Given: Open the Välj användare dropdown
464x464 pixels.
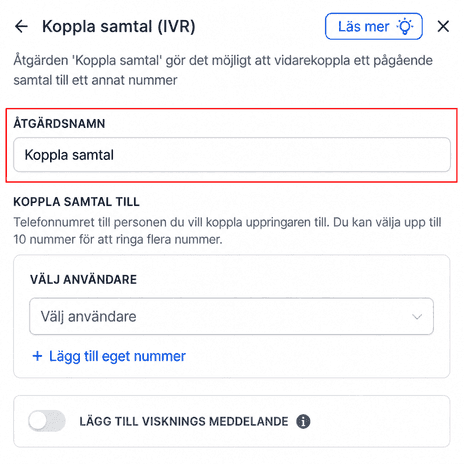Looking at the screenshot, I should 231,316.
